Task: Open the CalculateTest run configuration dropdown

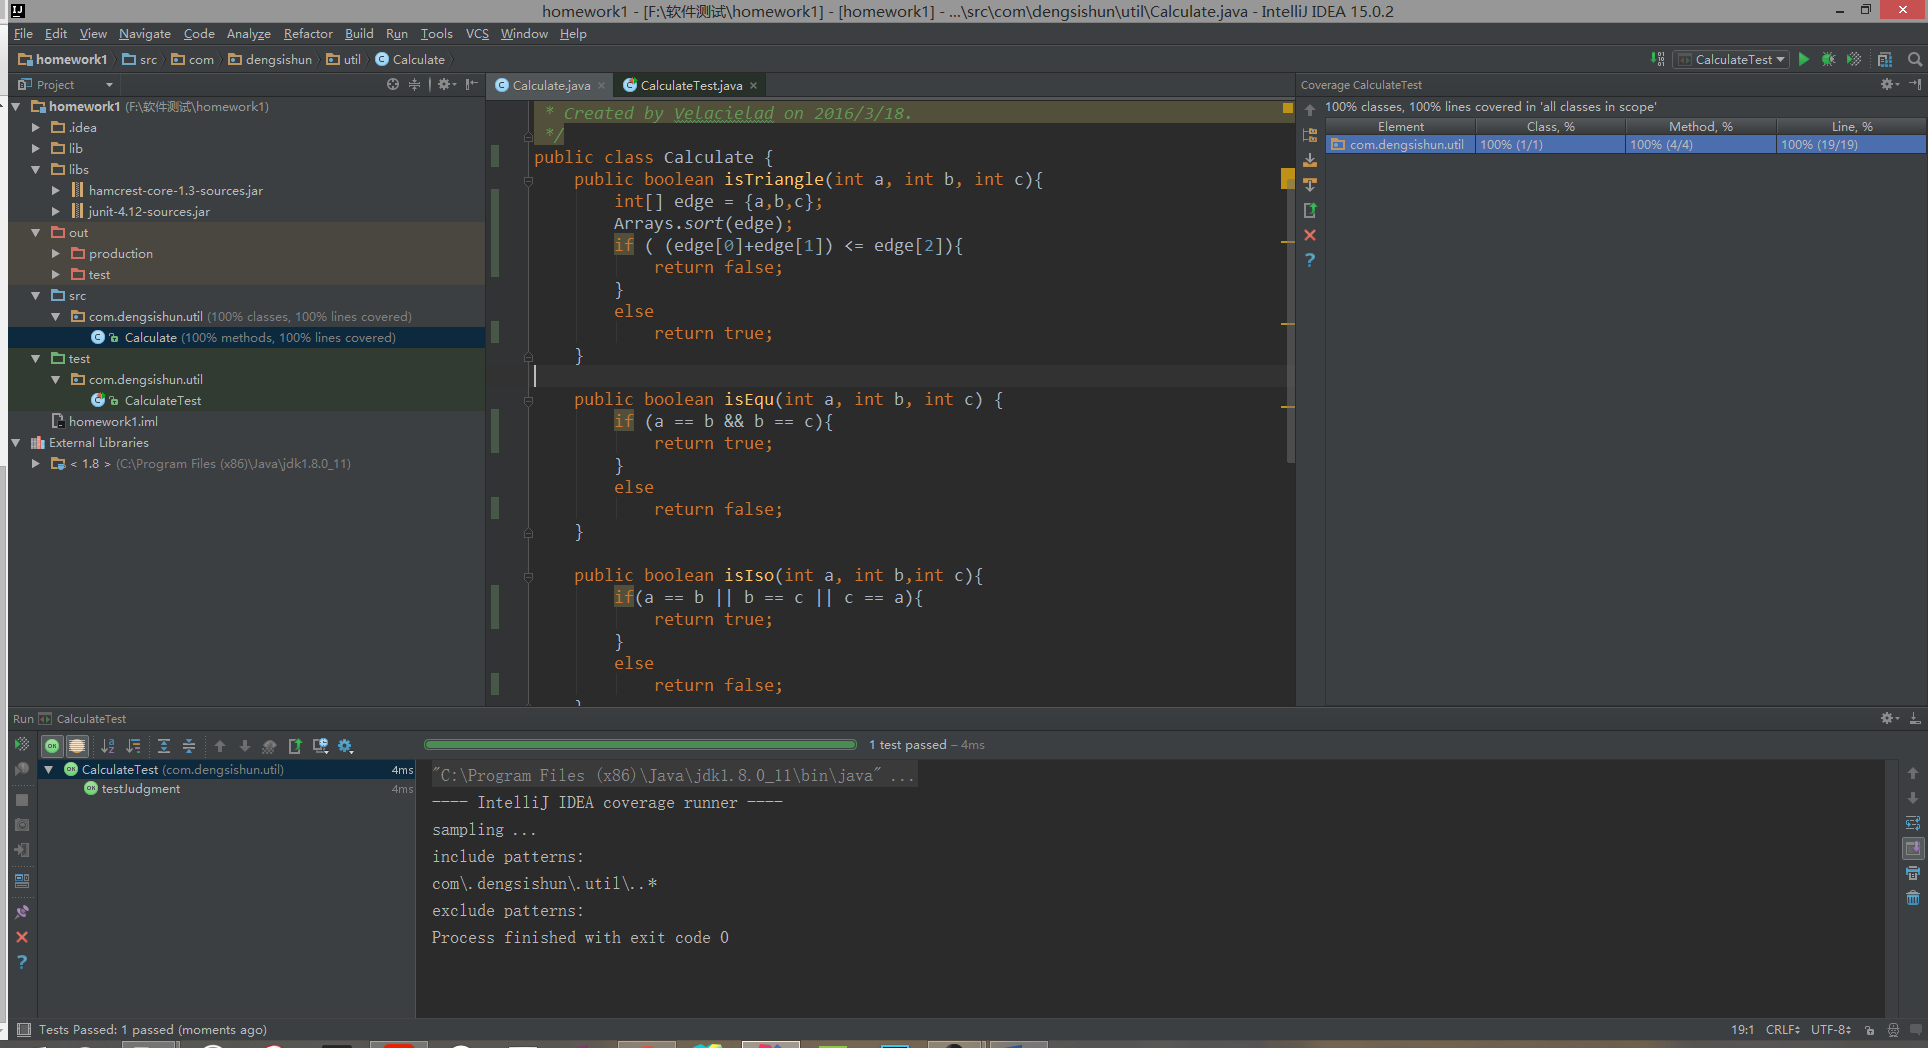Action: tap(1732, 60)
